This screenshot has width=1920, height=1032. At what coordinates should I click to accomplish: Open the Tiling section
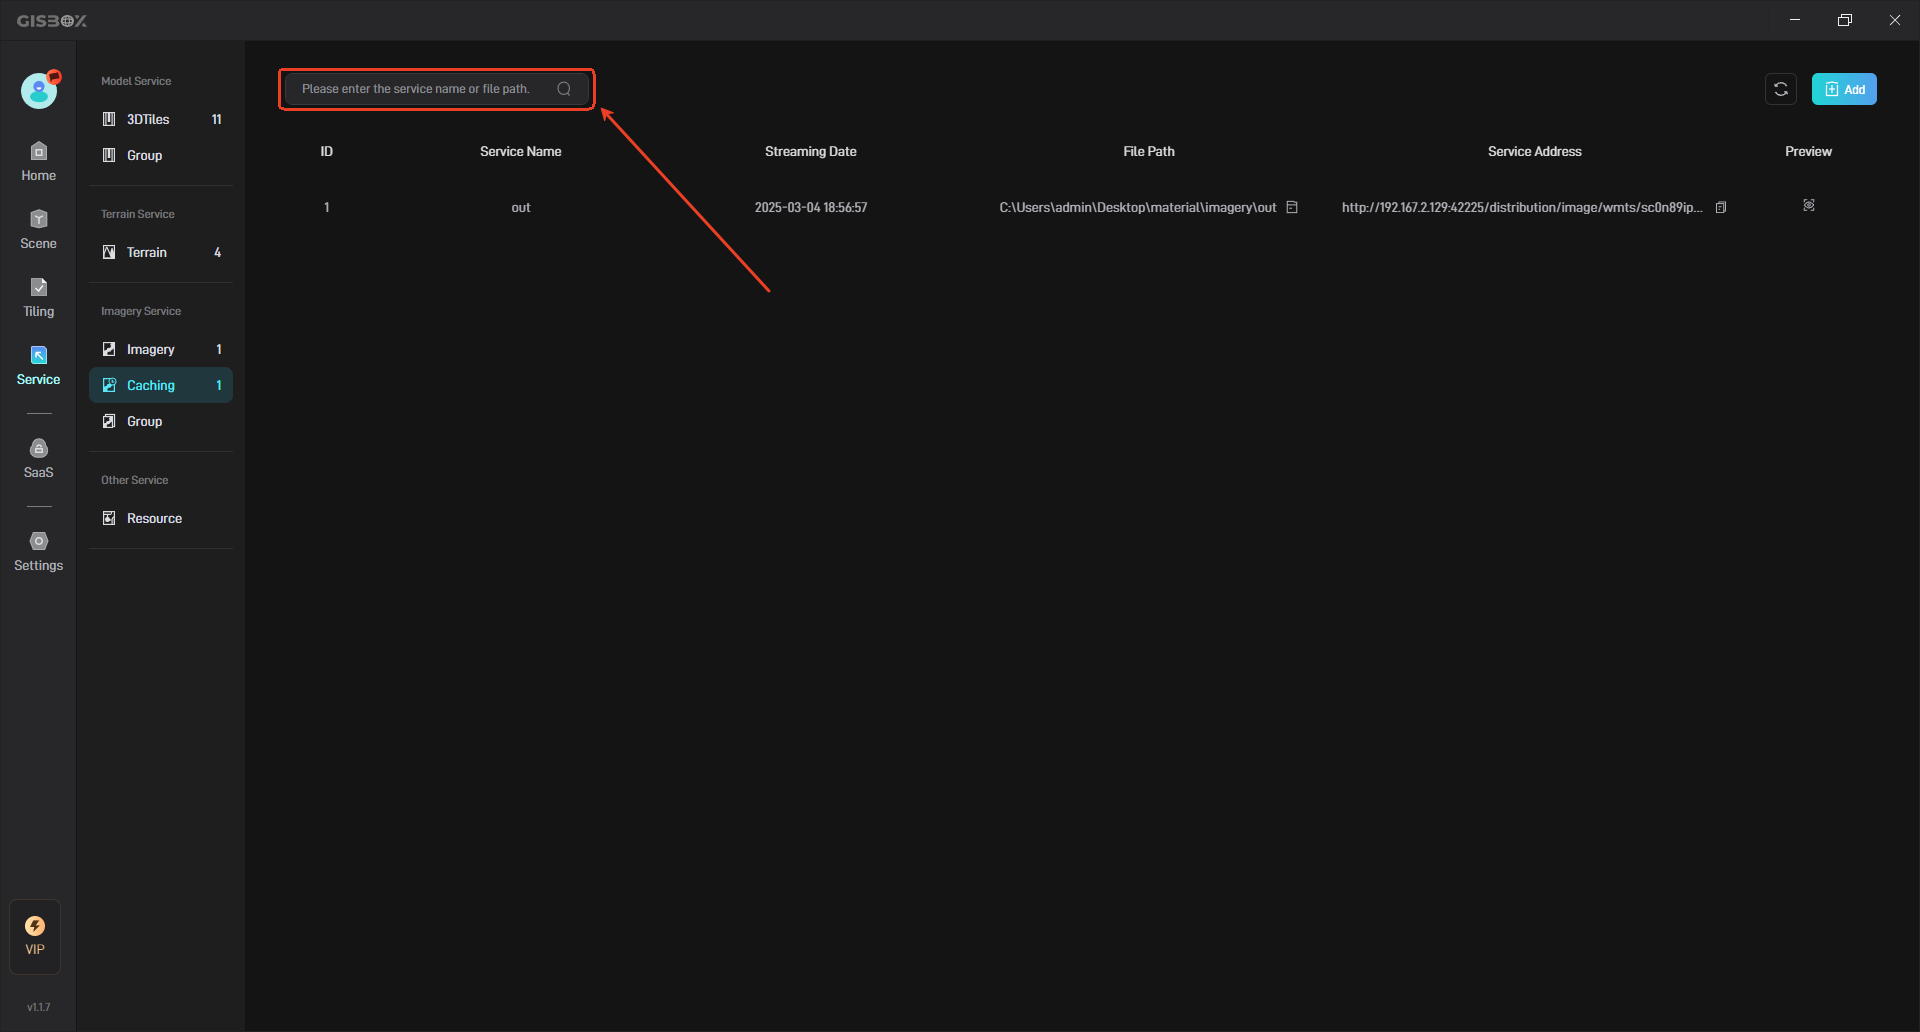point(38,298)
